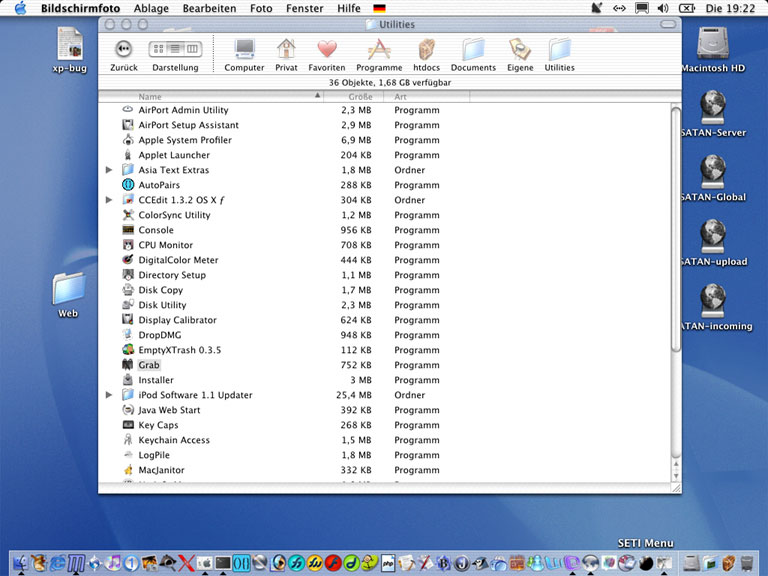Select AirPort Admin Utility in the list
The width and height of the screenshot is (768, 576).
click(384, 110)
